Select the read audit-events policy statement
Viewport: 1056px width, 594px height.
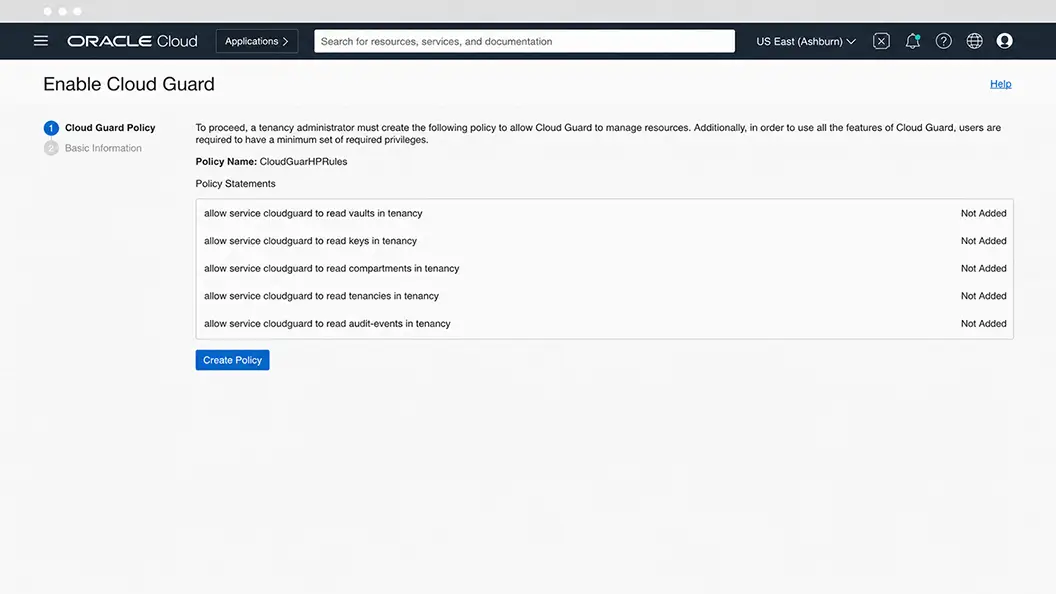coord(327,324)
